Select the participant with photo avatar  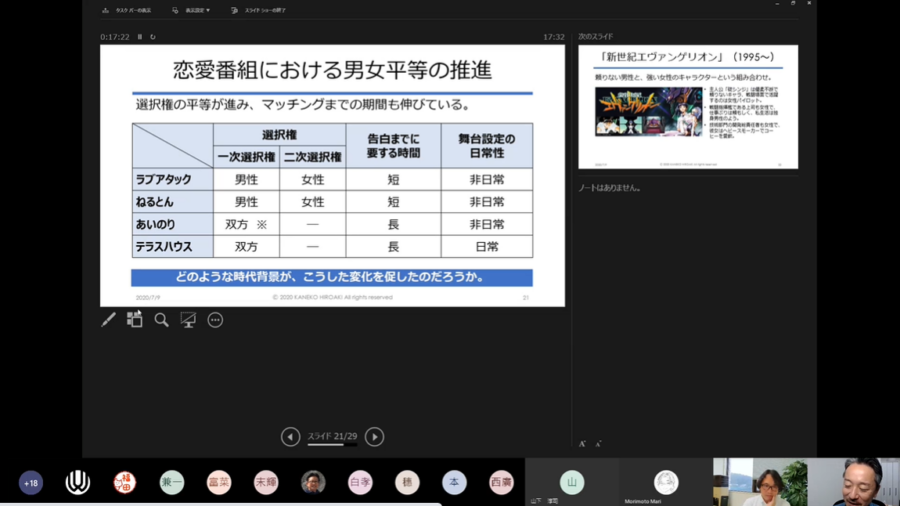tap(313, 482)
